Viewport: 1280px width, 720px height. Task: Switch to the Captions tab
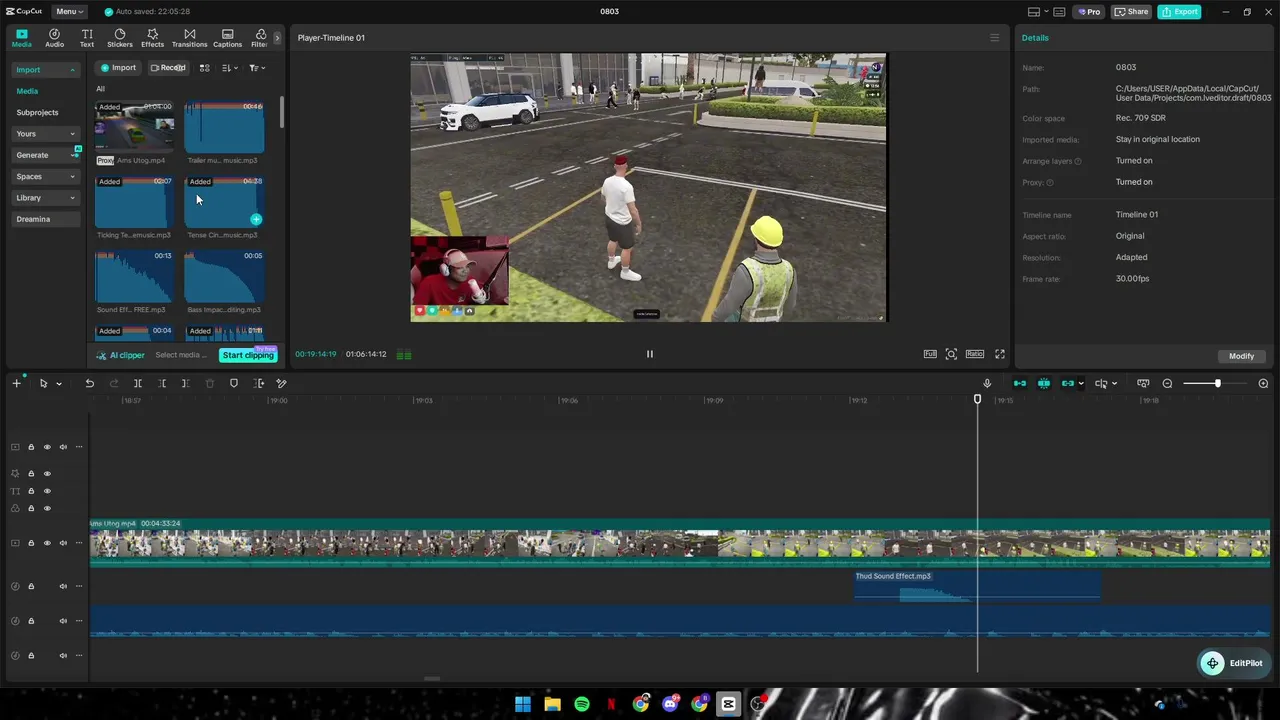[227, 38]
